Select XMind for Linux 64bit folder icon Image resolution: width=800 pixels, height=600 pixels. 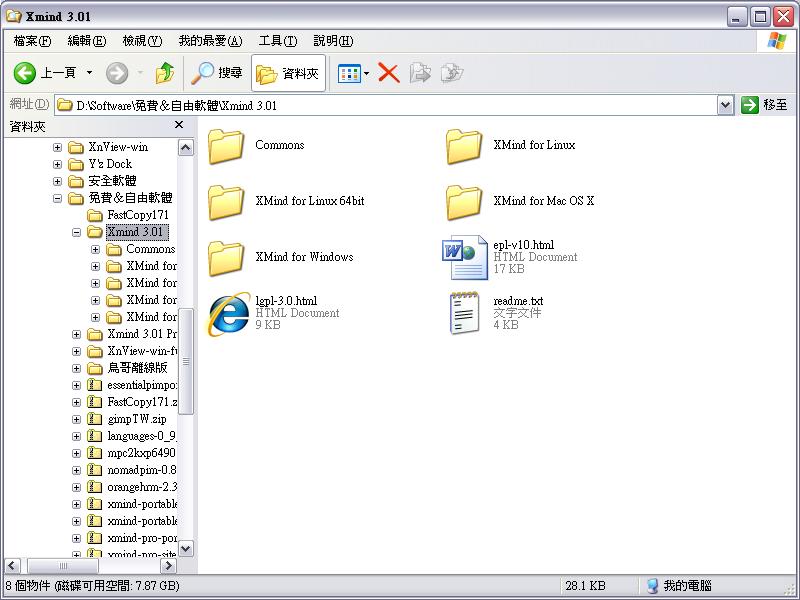pos(226,202)
